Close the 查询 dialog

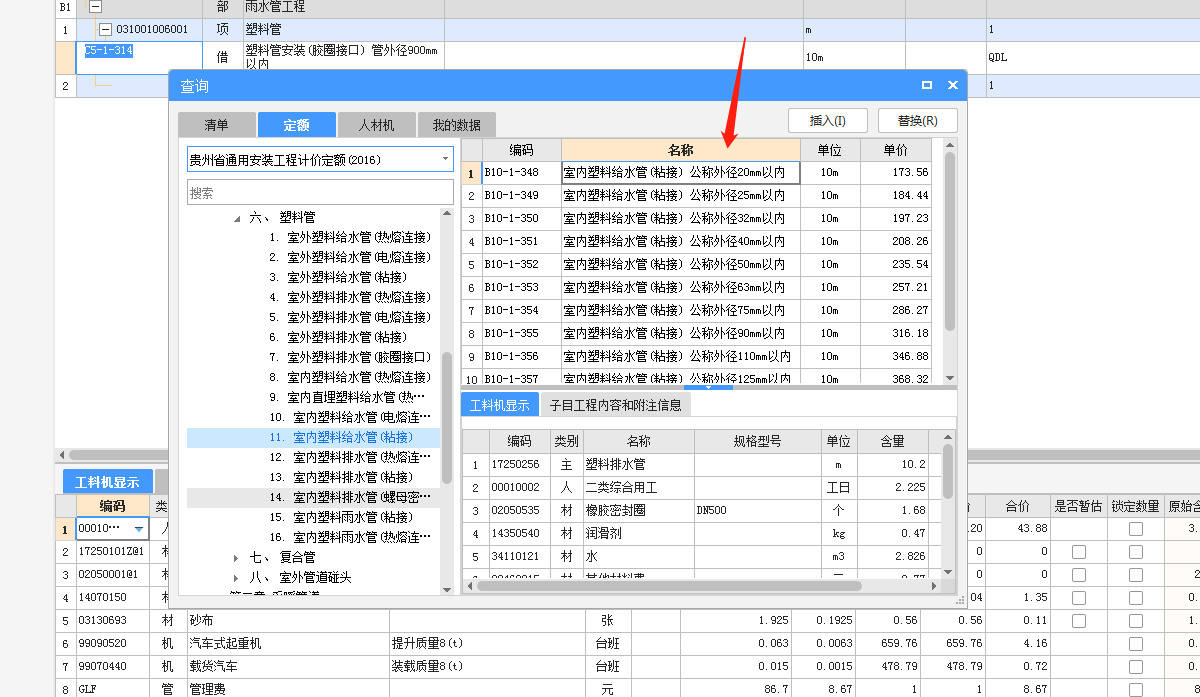pyautogui.click(x=952, y=86)
